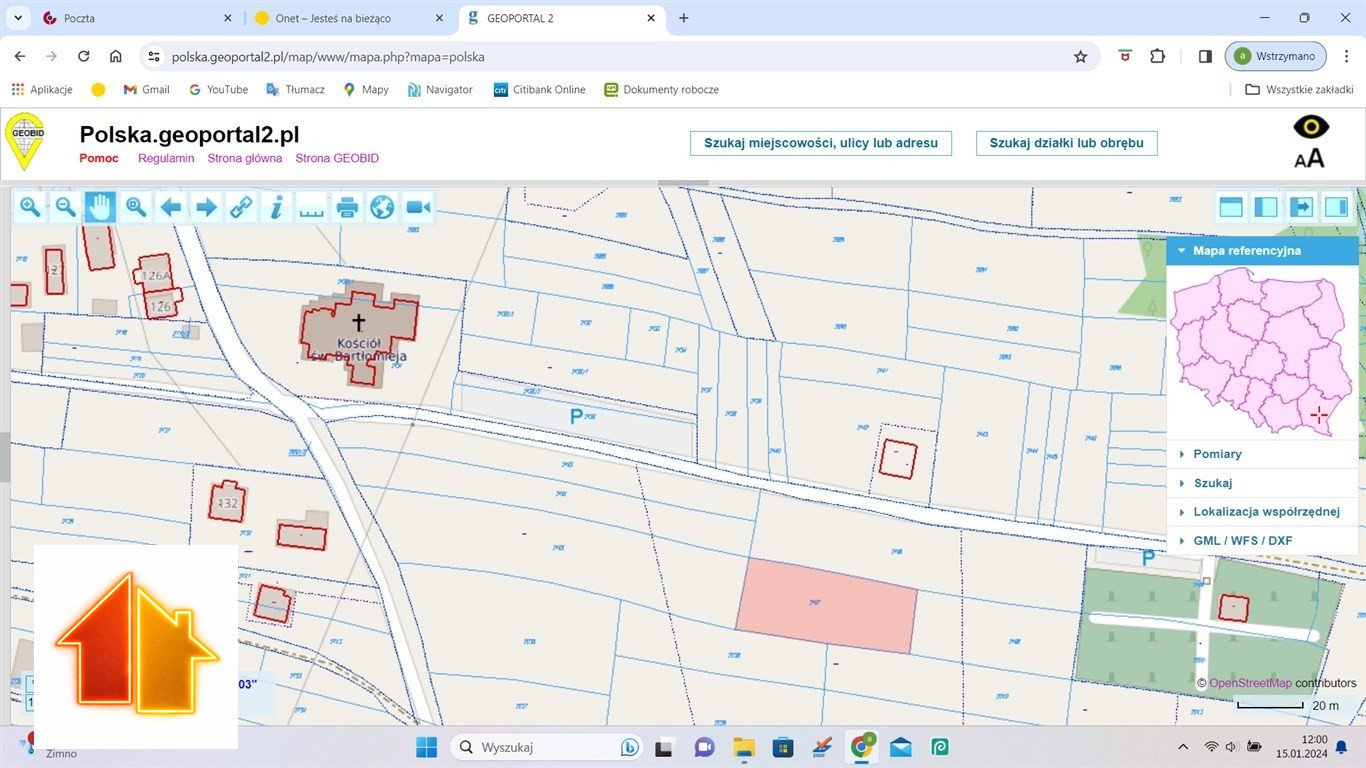Click the aA font size icon
Viewport: 1366px width, 768px height.
tap(1309, 157)
